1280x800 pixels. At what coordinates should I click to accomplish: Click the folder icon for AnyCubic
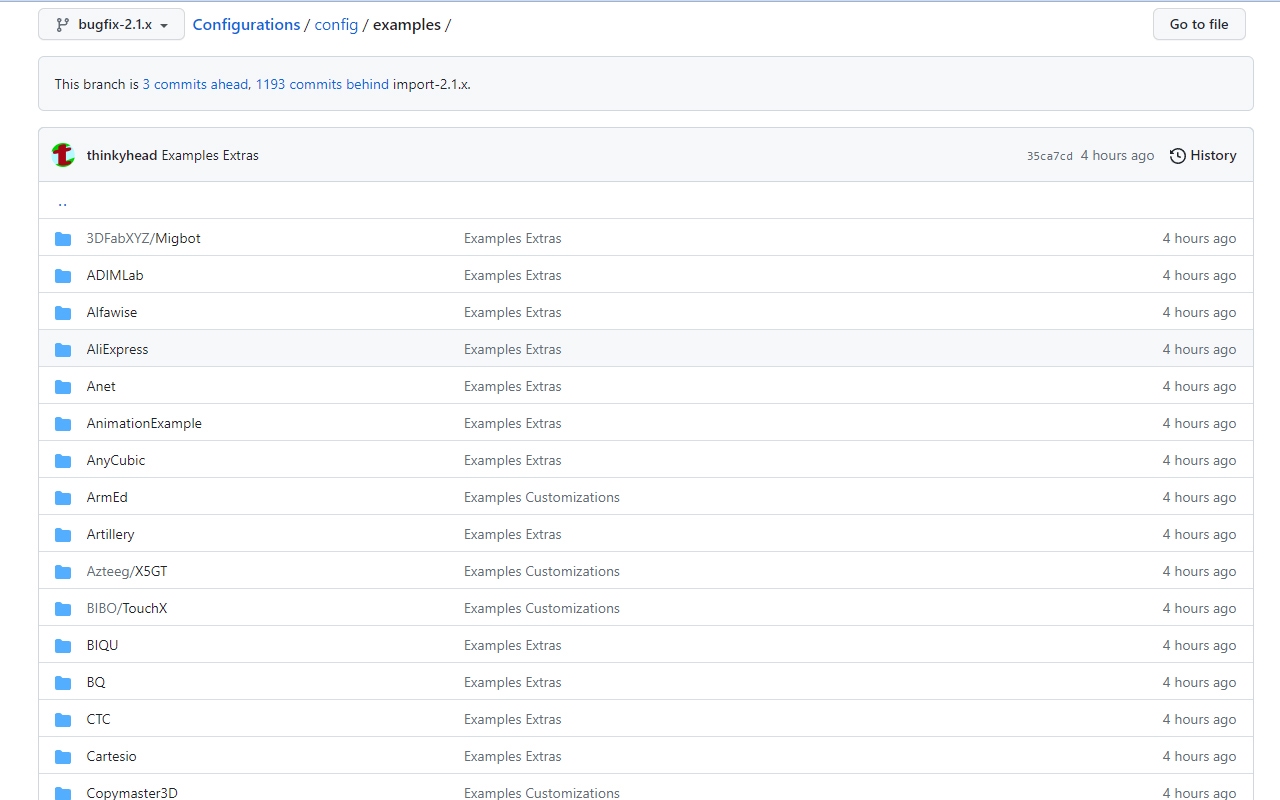coord(63,461)
